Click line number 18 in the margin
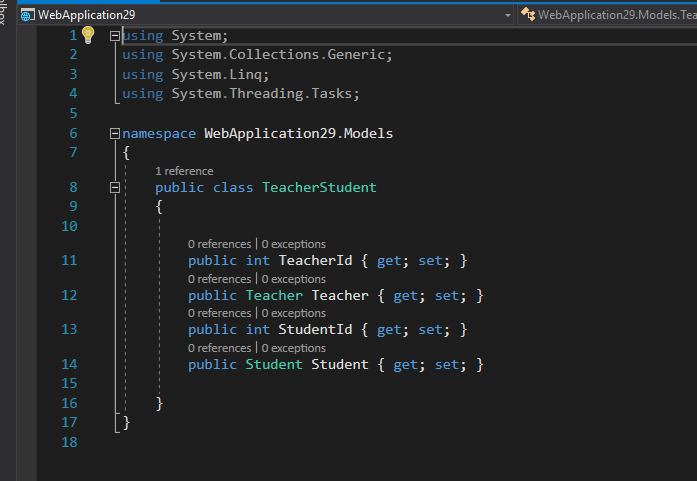Viewport: 697px width, 481px height. 69,442
